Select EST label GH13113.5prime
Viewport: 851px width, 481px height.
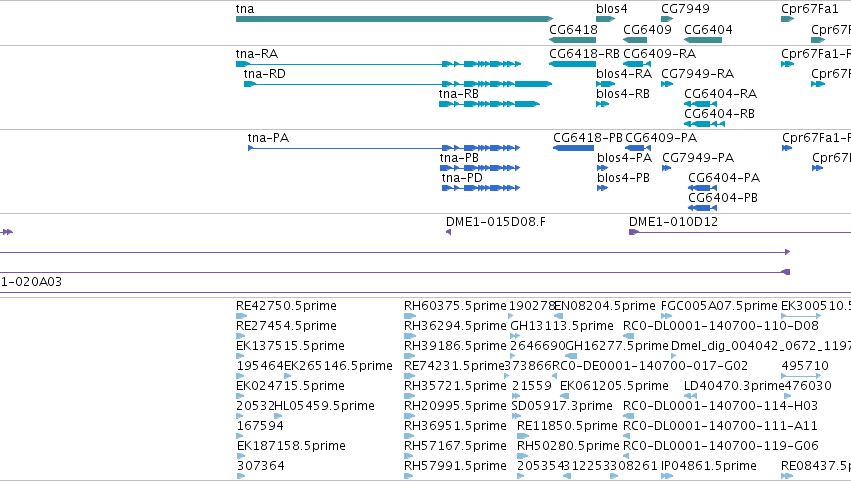pos(562,326)
